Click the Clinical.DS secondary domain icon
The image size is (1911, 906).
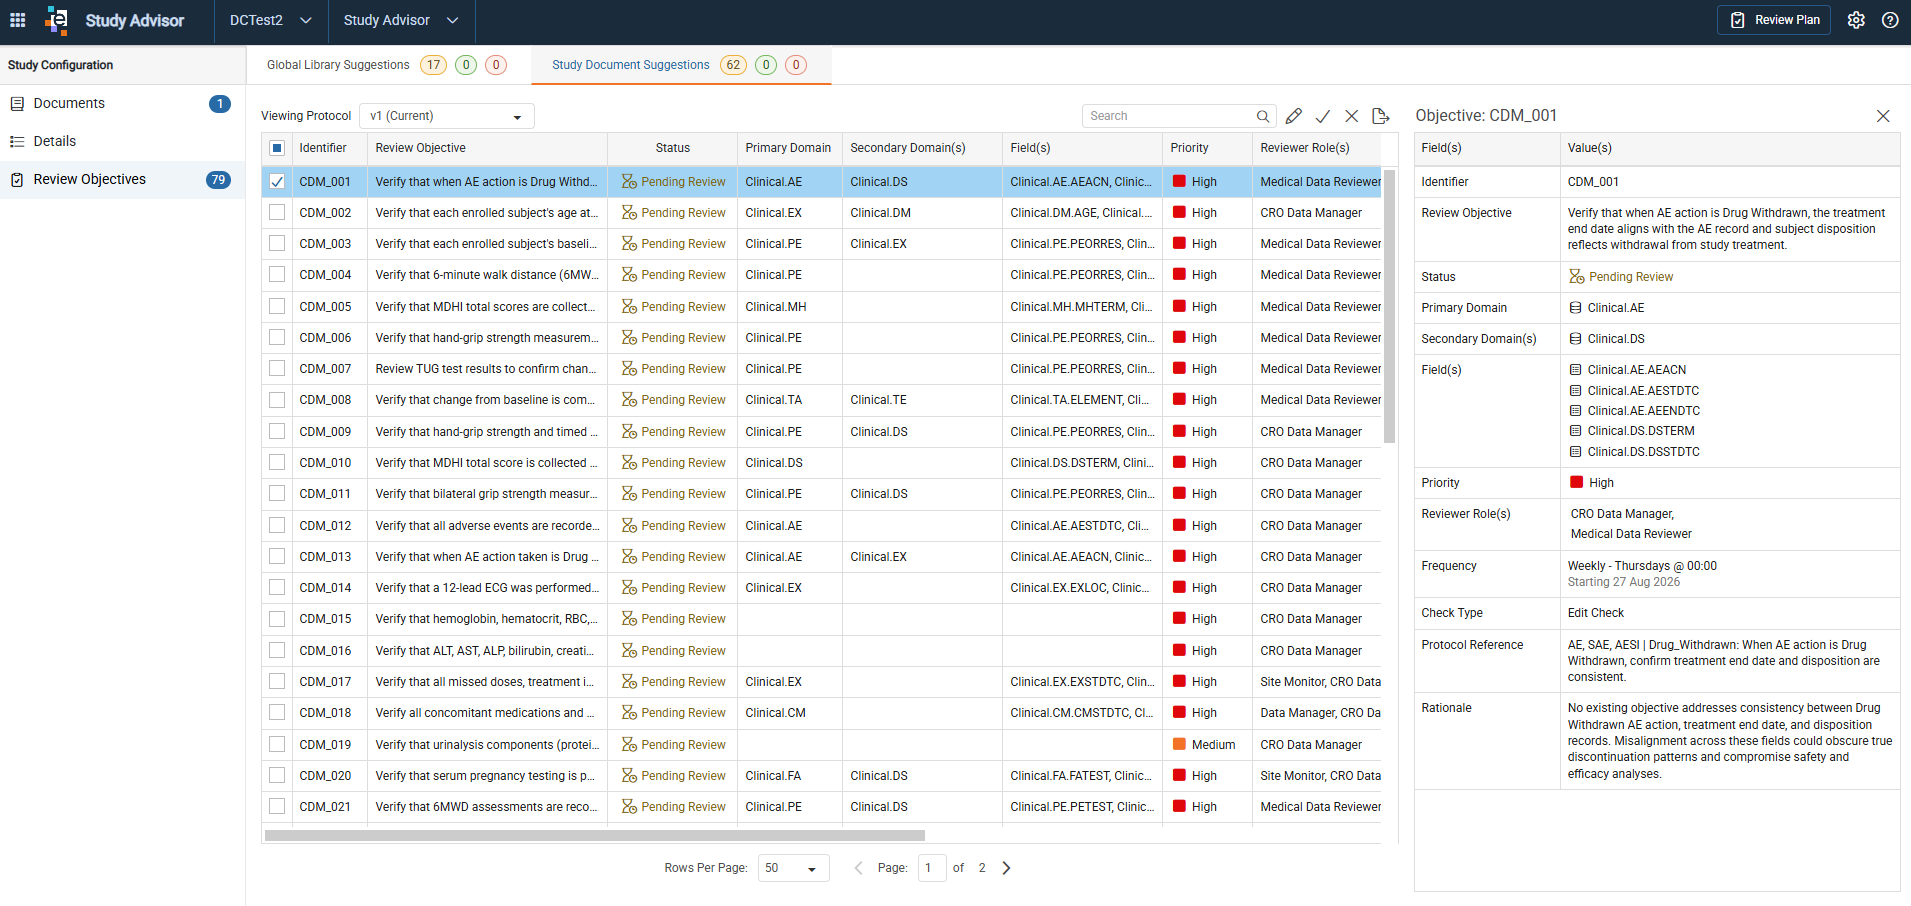[x=1576, y=339]
